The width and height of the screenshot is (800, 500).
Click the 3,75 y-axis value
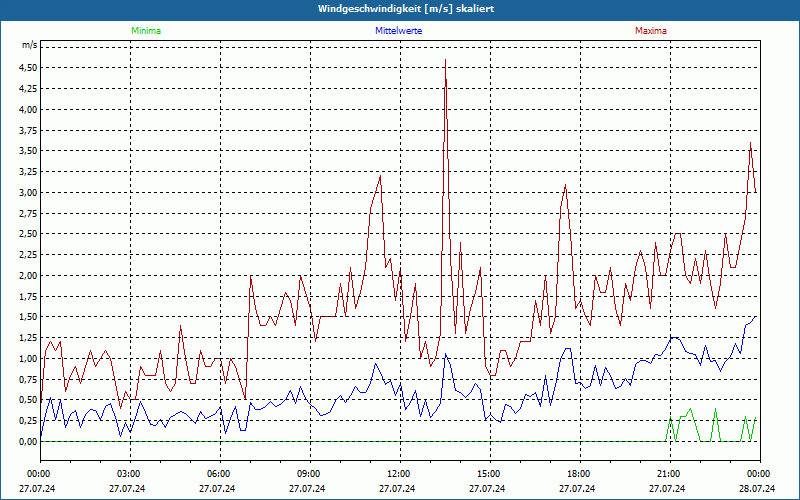[x=28, y=131]
